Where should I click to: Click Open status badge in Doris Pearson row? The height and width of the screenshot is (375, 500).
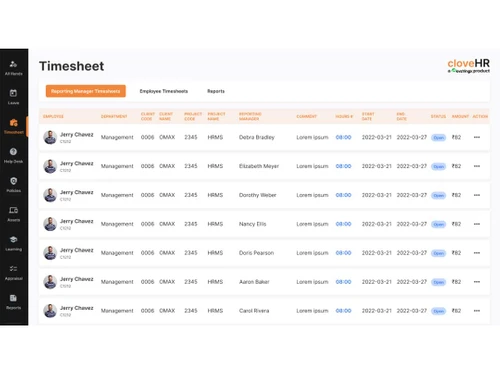coord(438,253)
